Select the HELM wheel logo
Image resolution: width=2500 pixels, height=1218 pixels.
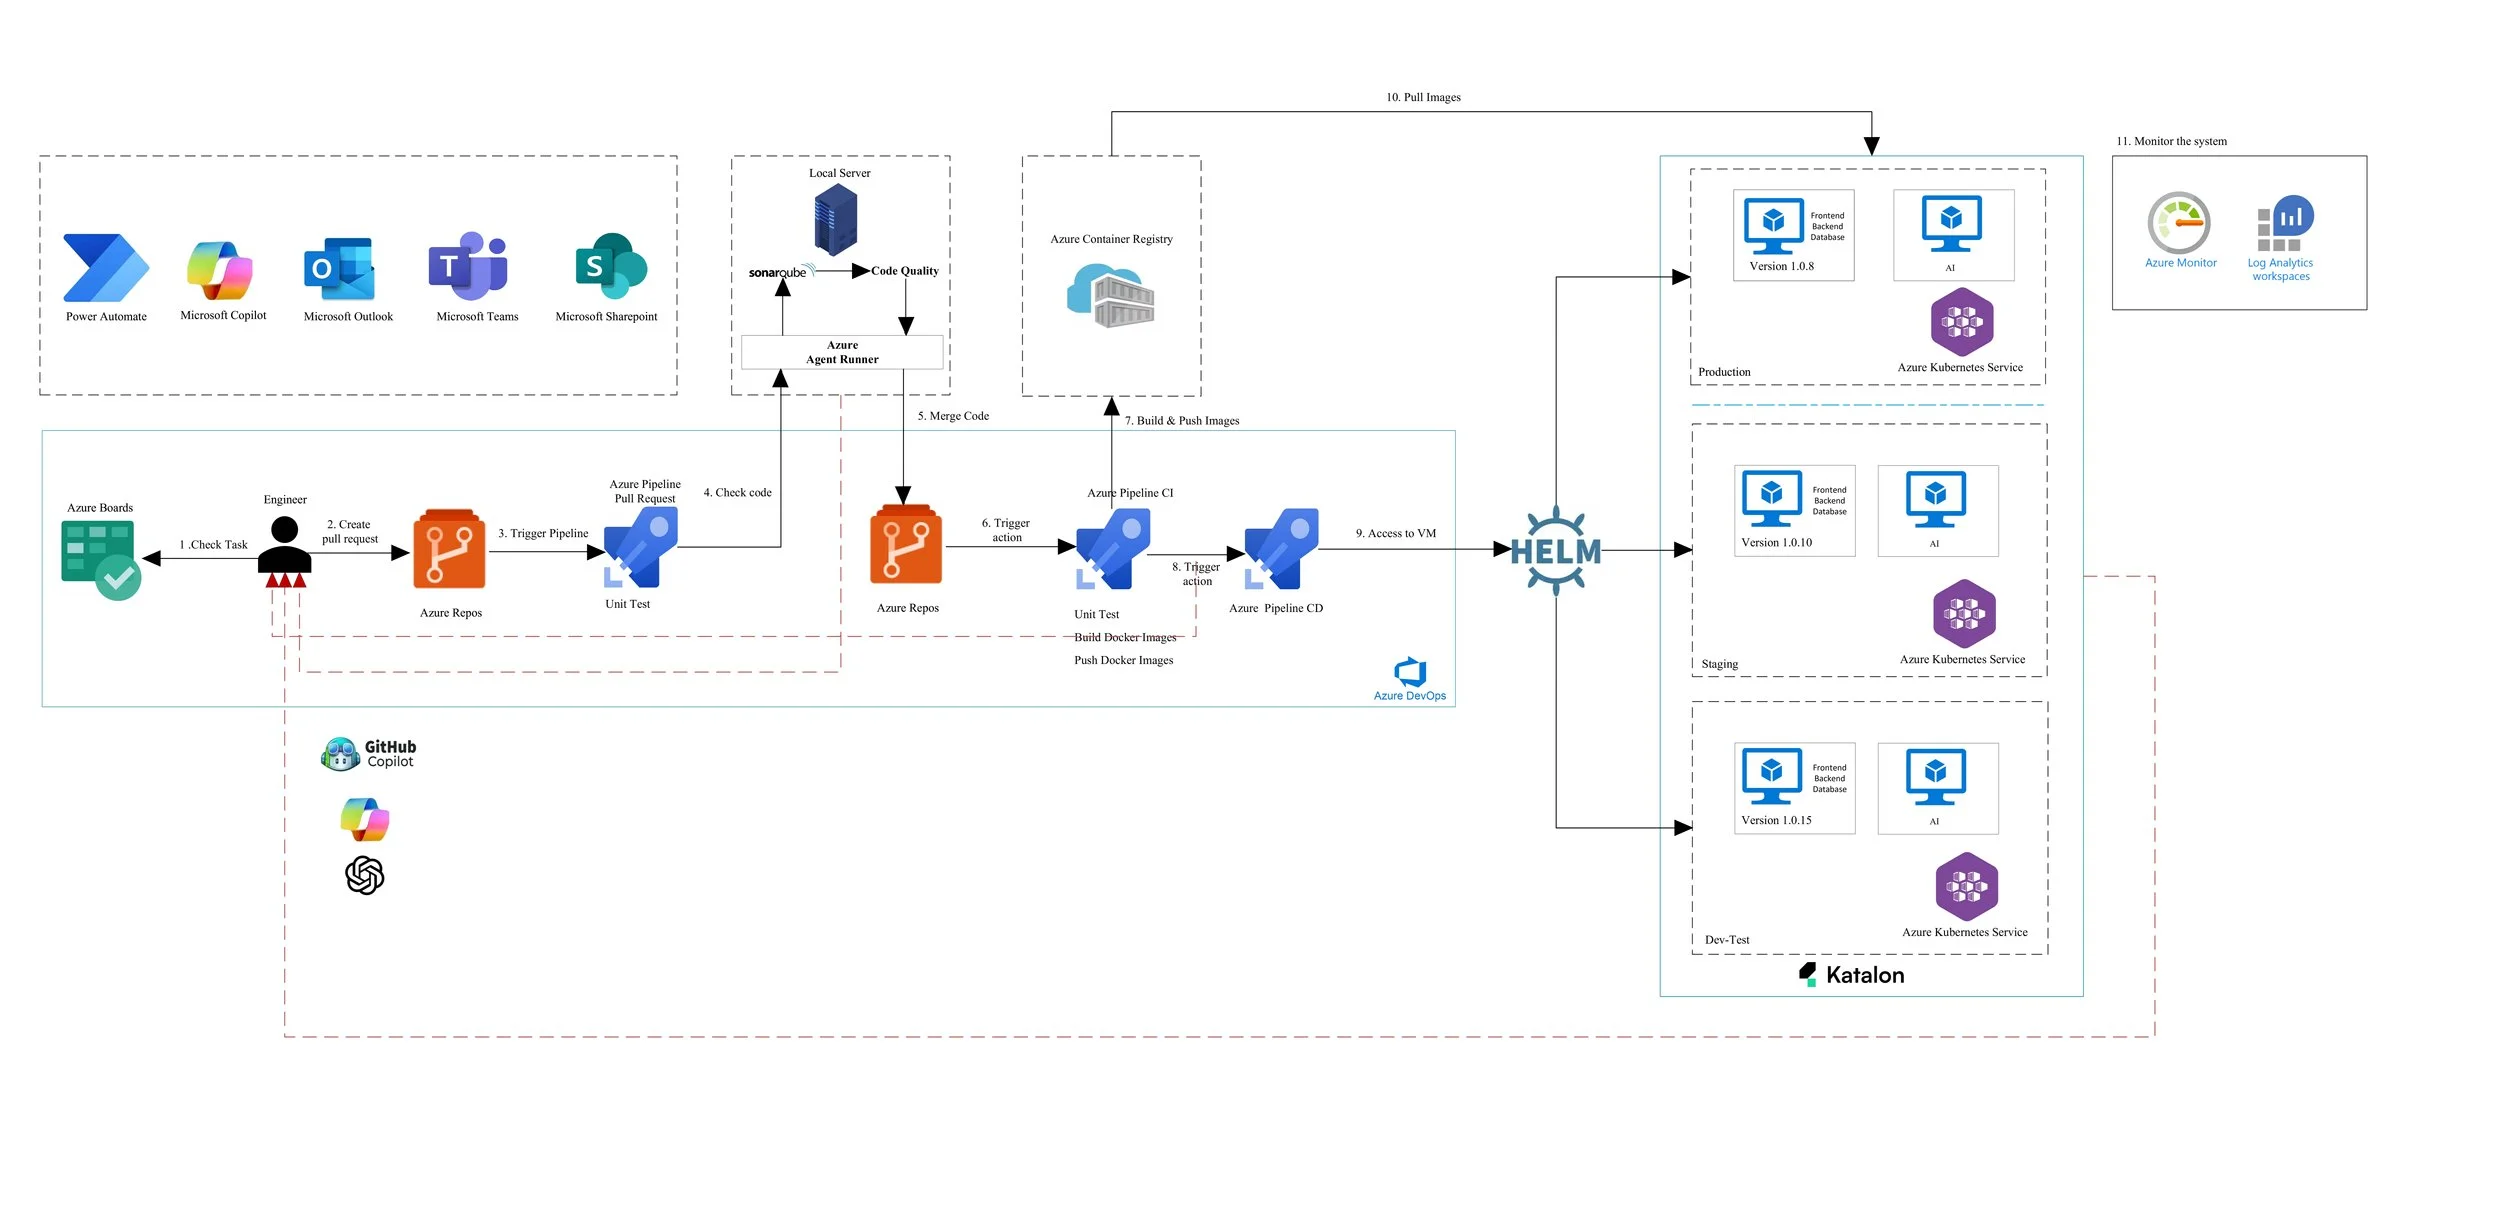point(1555,548)
